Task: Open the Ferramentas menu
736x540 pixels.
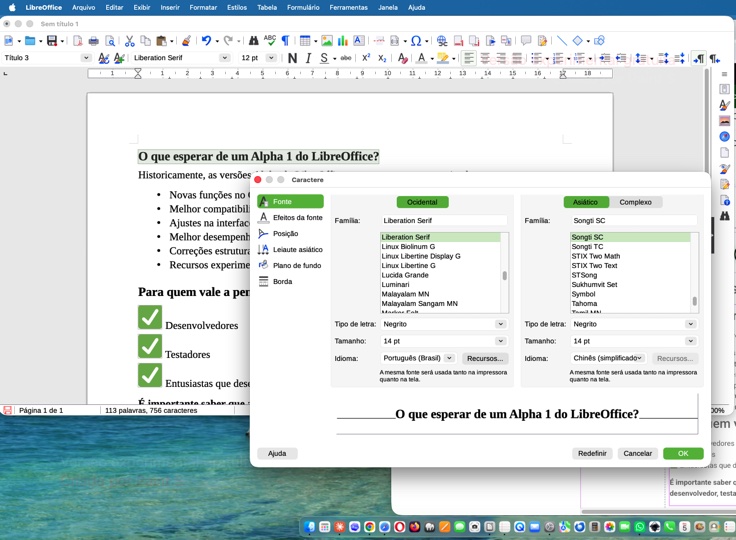Action: click(348, 8)
